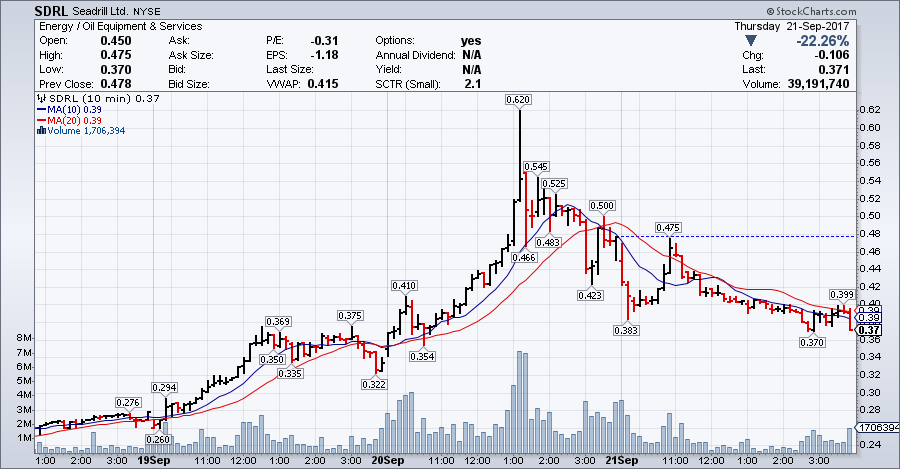Click the 20Sep date label on time axis
Image resolution: width=900 pixels, height=469 pixels.
387,461
